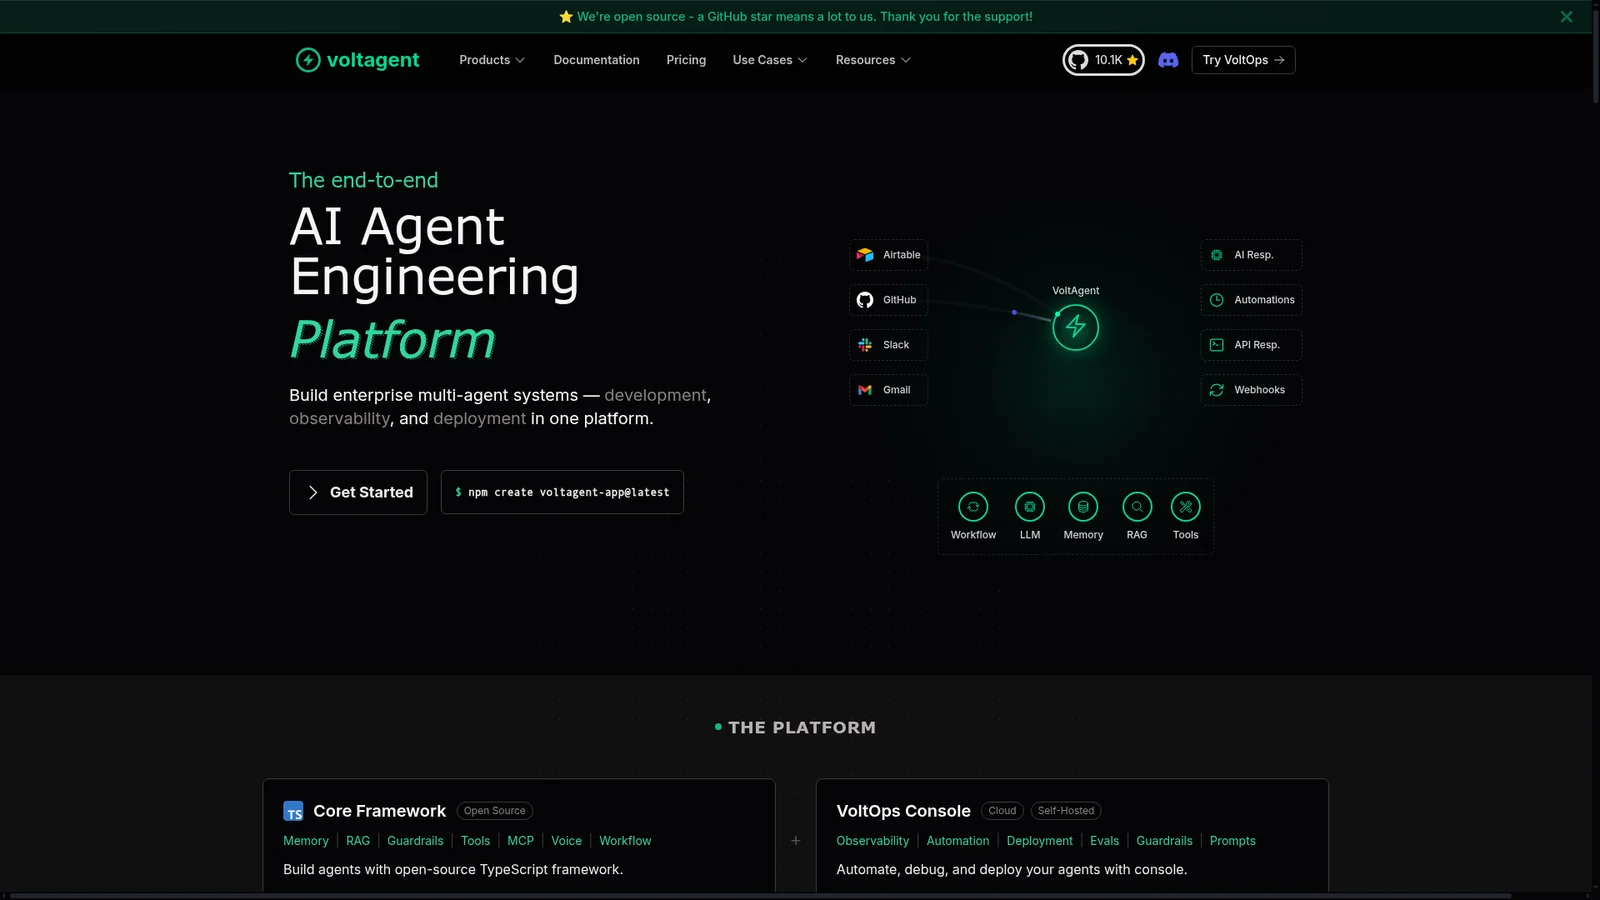This screenshot has width=1600, height=900.
Task: Open VoltOps Console Guardrails link
Action: click(x=1164, y=841)
